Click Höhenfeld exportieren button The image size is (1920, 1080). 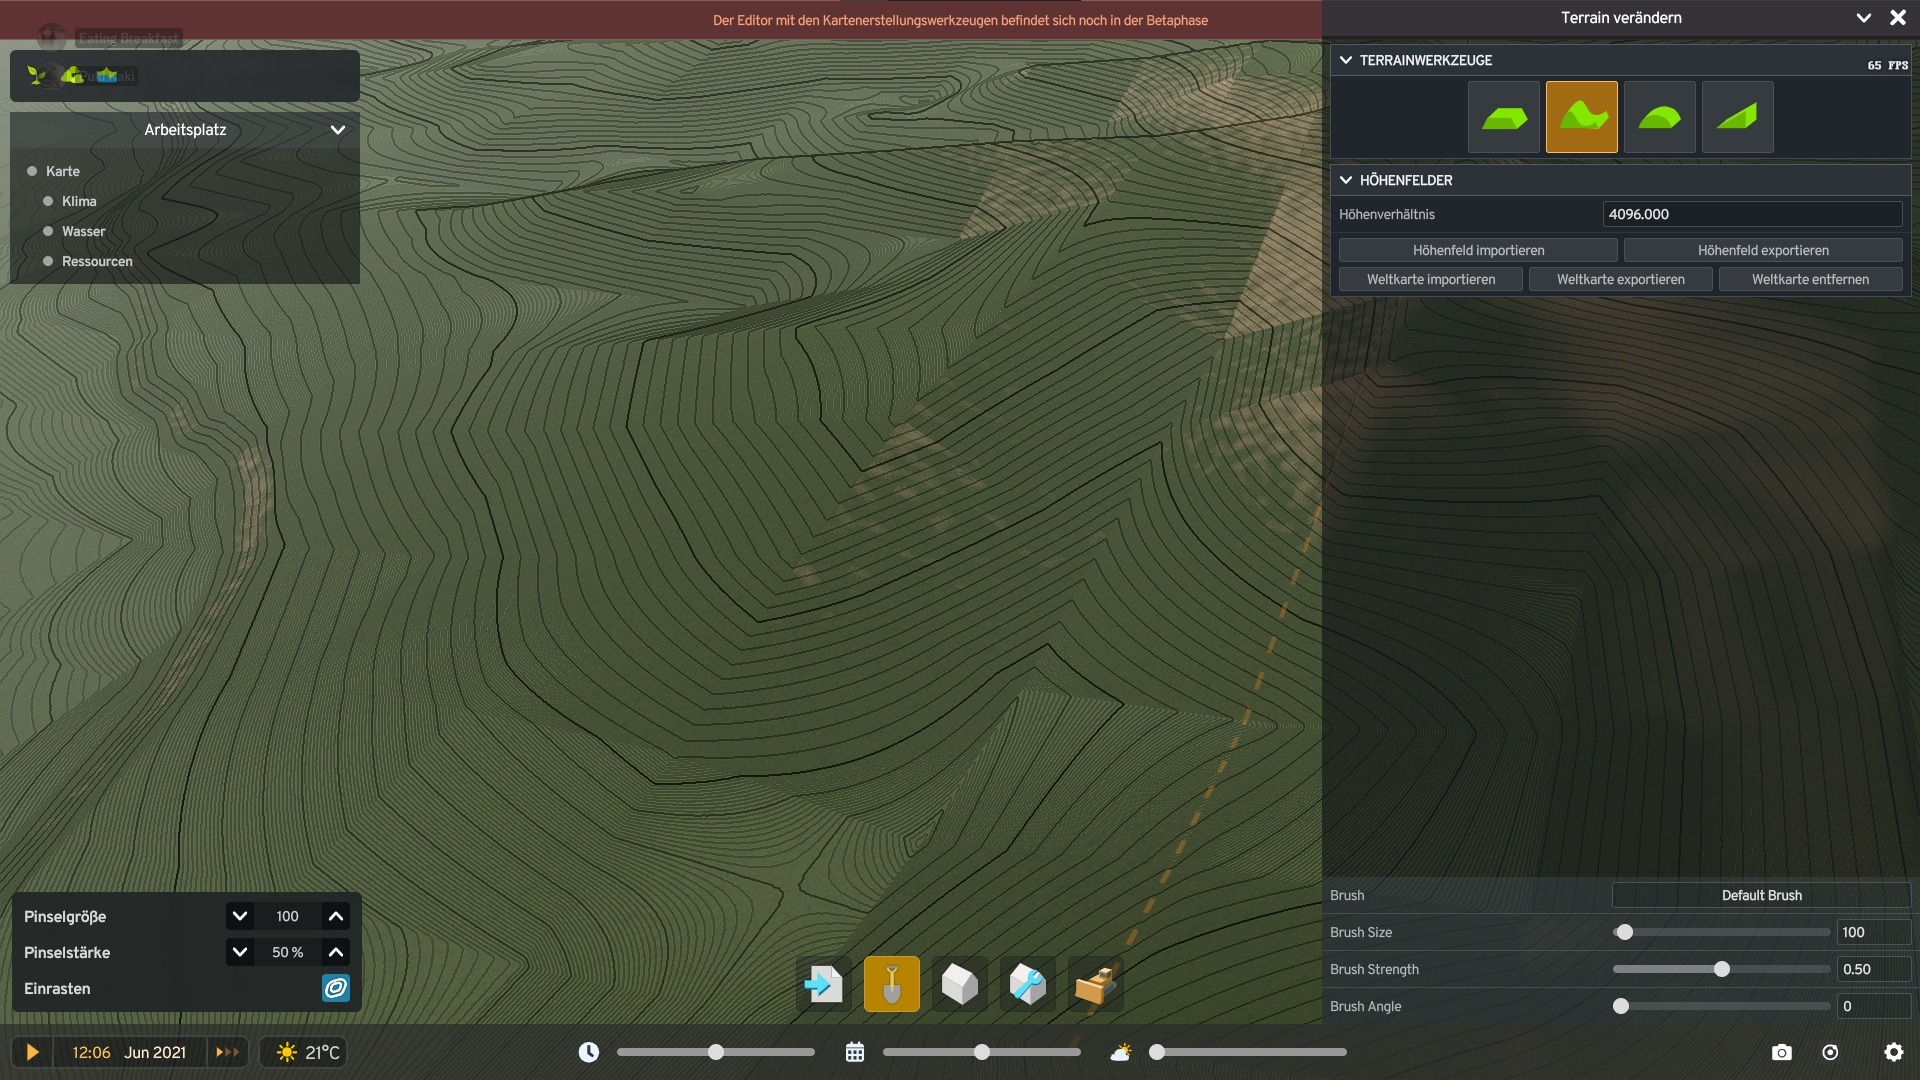(1763, 250)
